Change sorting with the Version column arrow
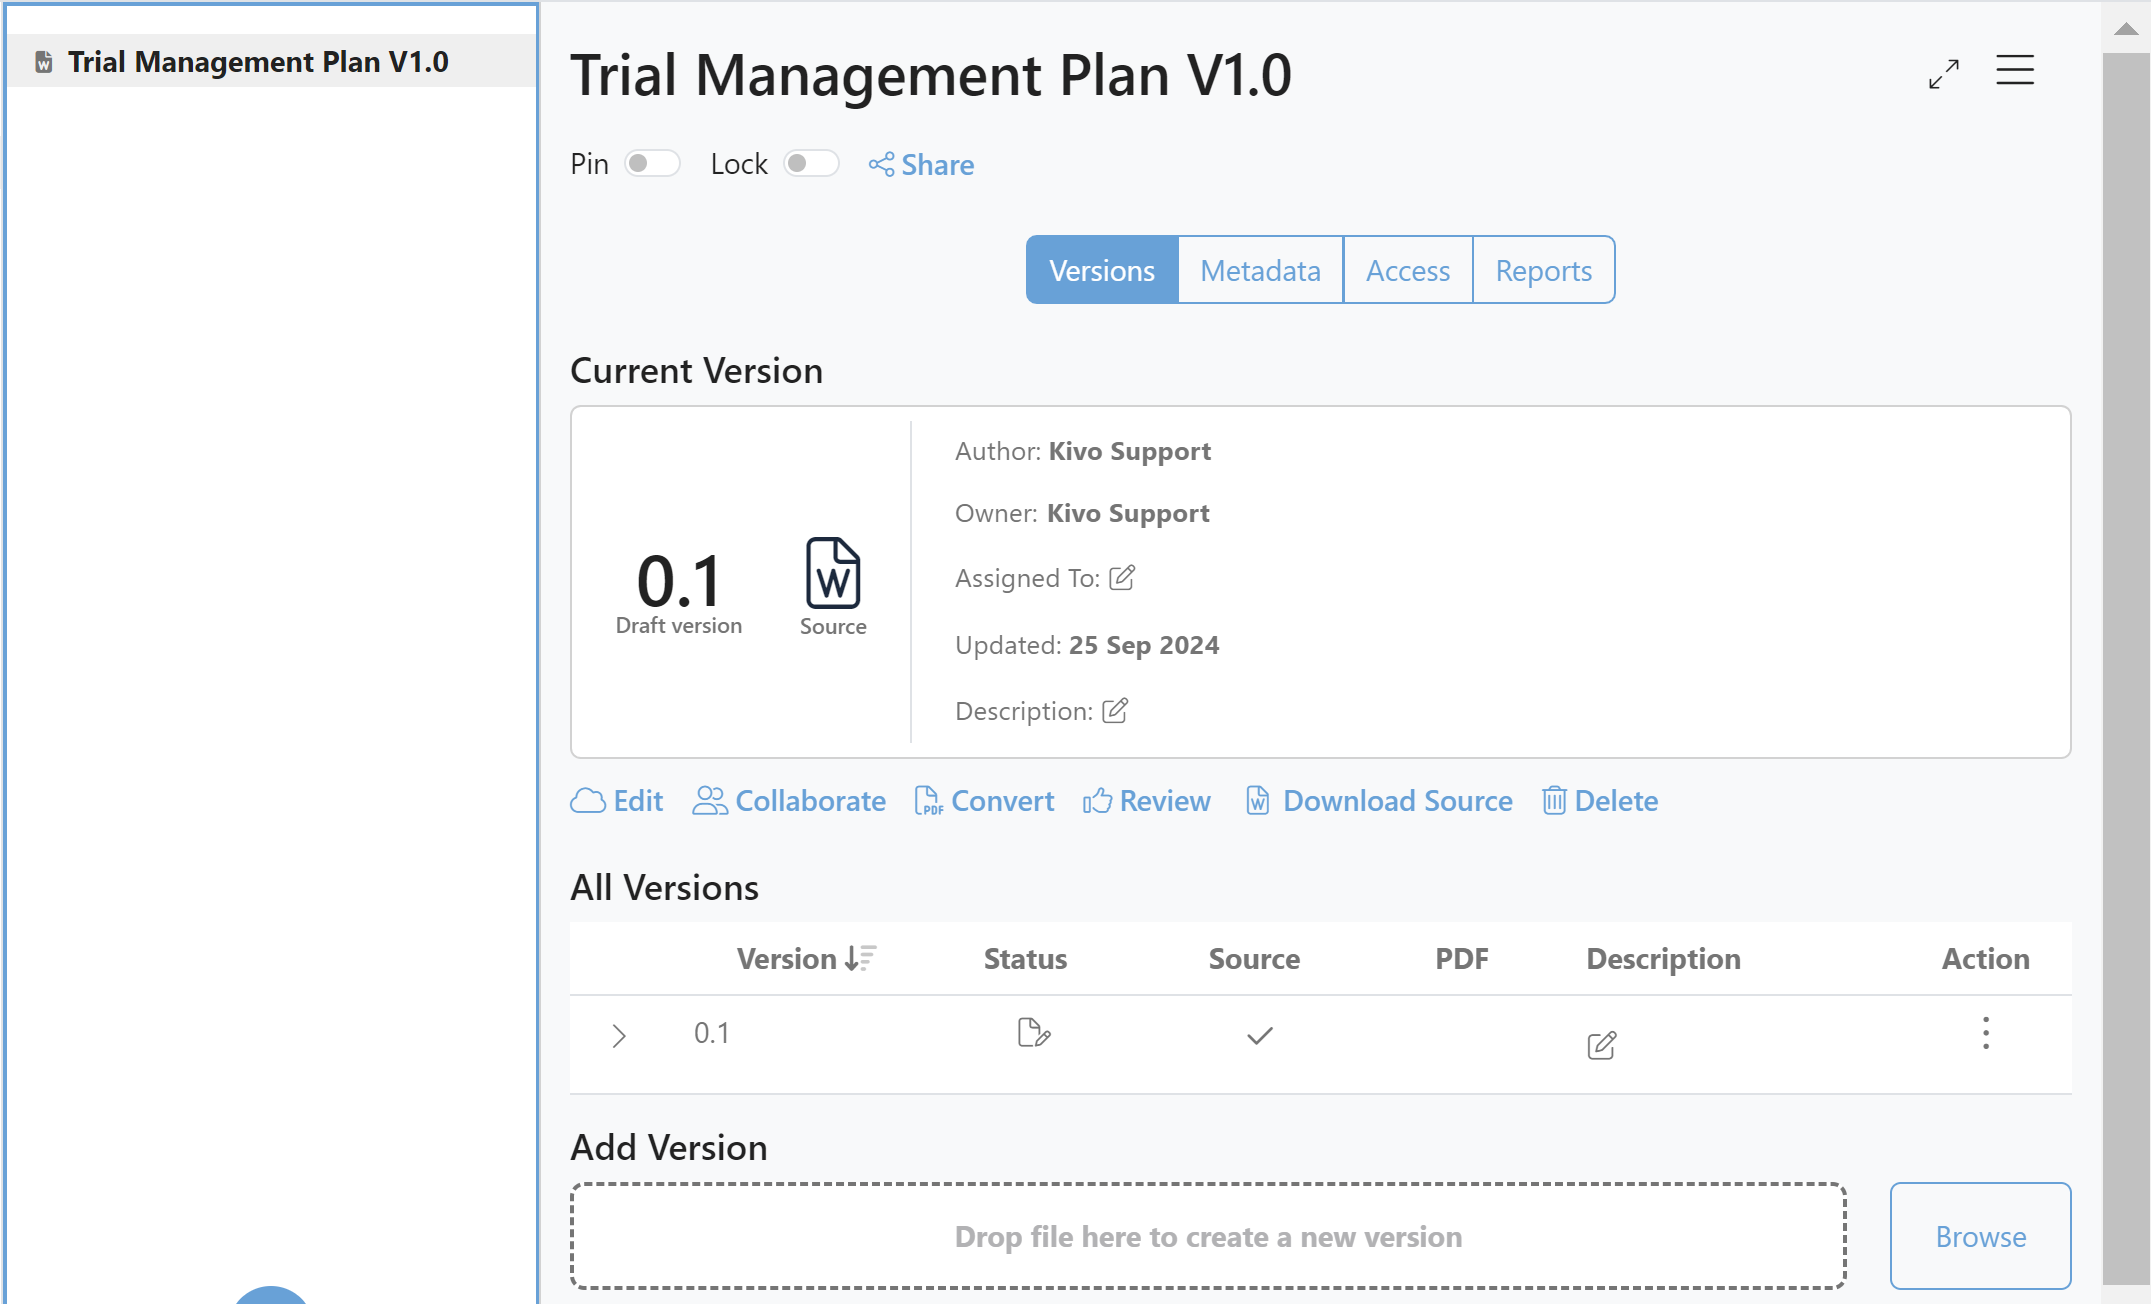Image resolution: width=2151 pixels, height=1304 pixels. click(x=857, y=958)
